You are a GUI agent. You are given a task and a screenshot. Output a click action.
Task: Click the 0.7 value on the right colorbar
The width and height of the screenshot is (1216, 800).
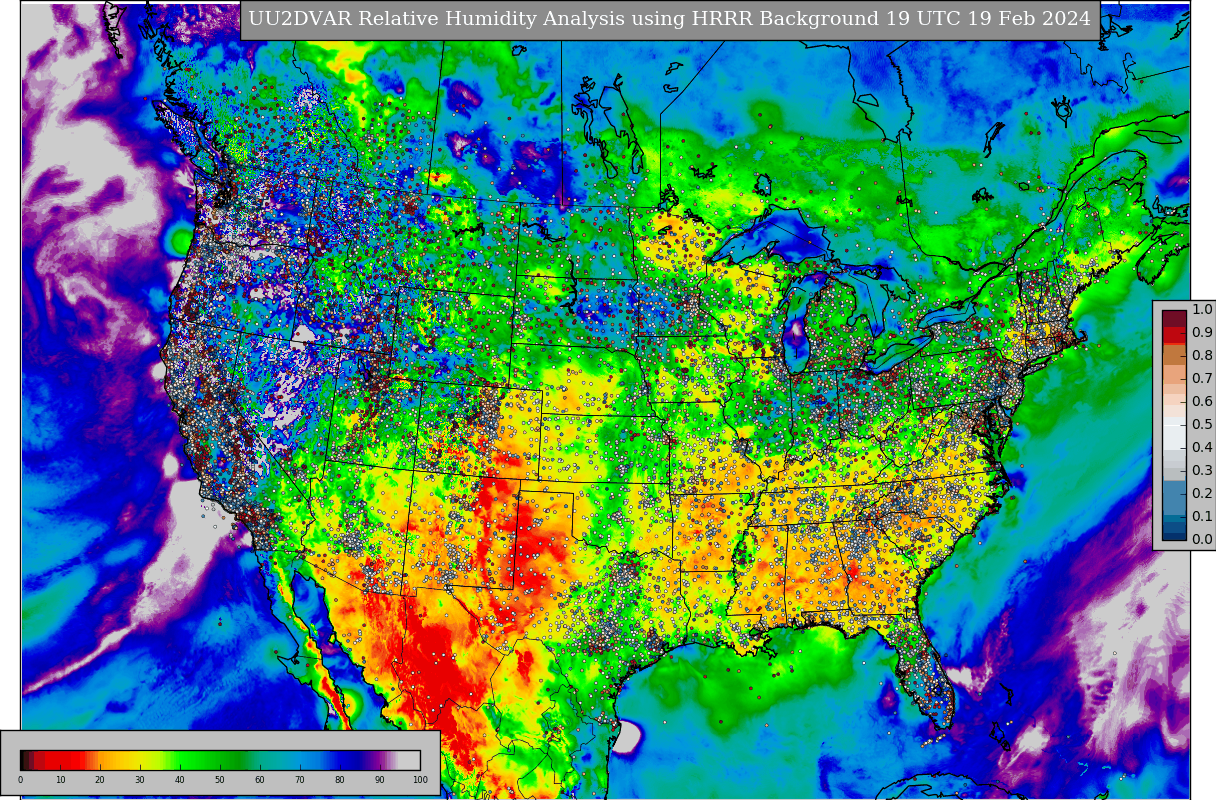click(1202, 379)
